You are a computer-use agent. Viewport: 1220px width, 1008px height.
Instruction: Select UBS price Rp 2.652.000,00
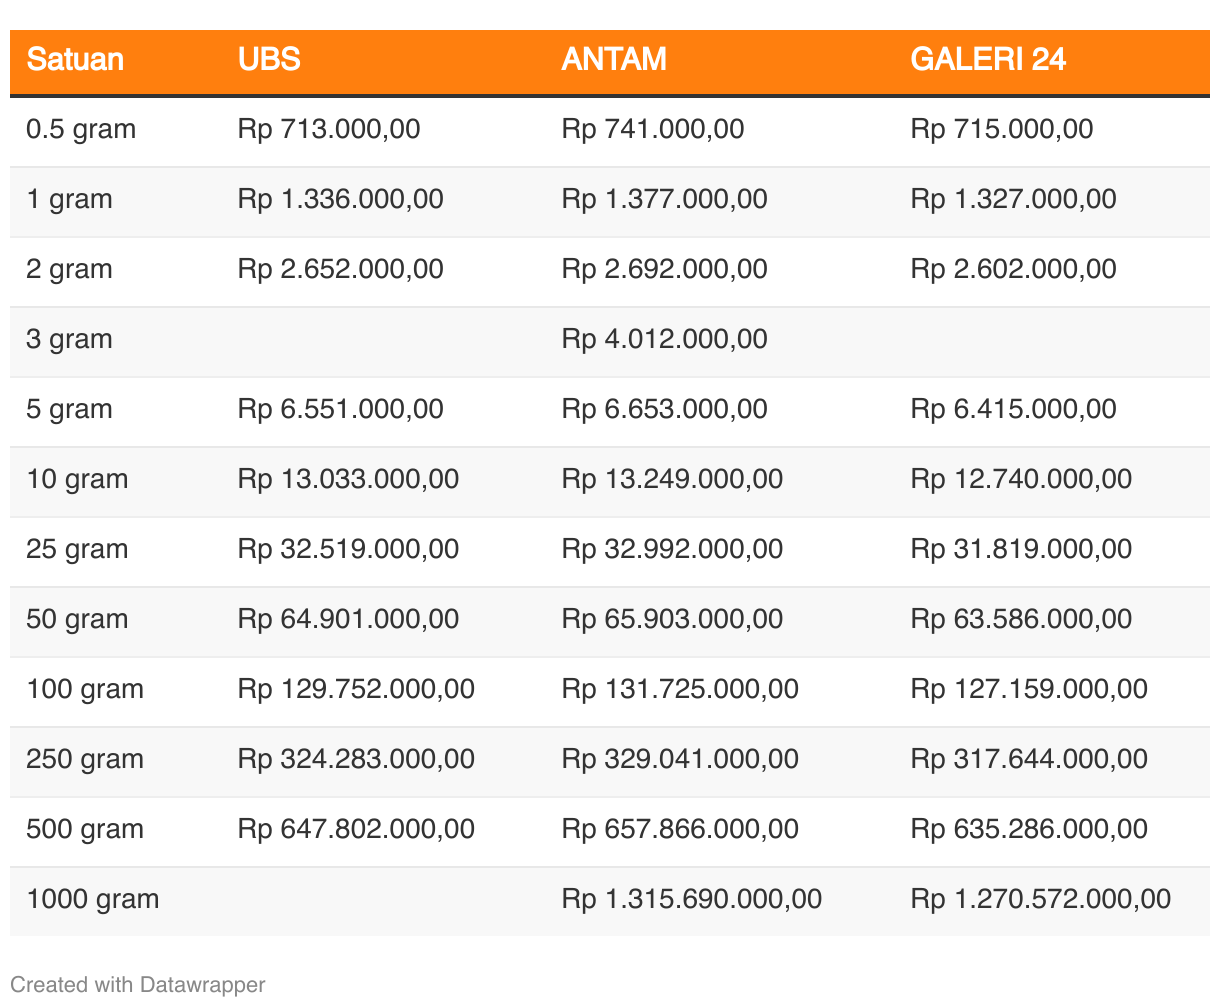(x=341, y=269)
